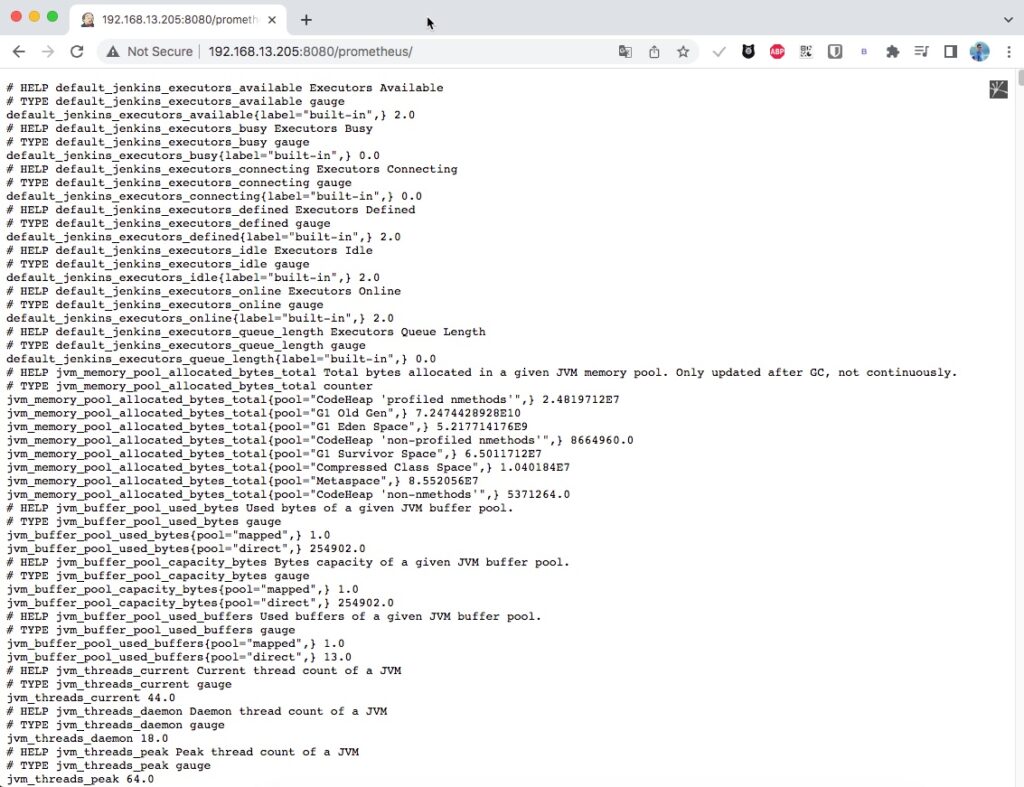The height and width of the screenshot is (787, 1024).
Task: Open the QR code extension icon
Action: coord(806,52)
